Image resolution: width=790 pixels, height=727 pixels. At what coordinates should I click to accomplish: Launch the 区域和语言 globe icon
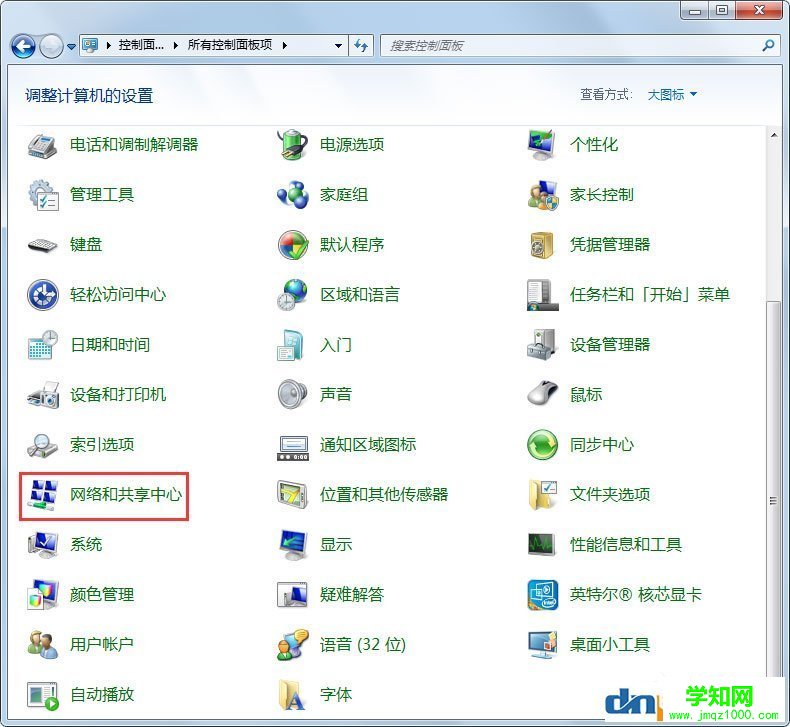pyautogui.click(x=292, y=295)
